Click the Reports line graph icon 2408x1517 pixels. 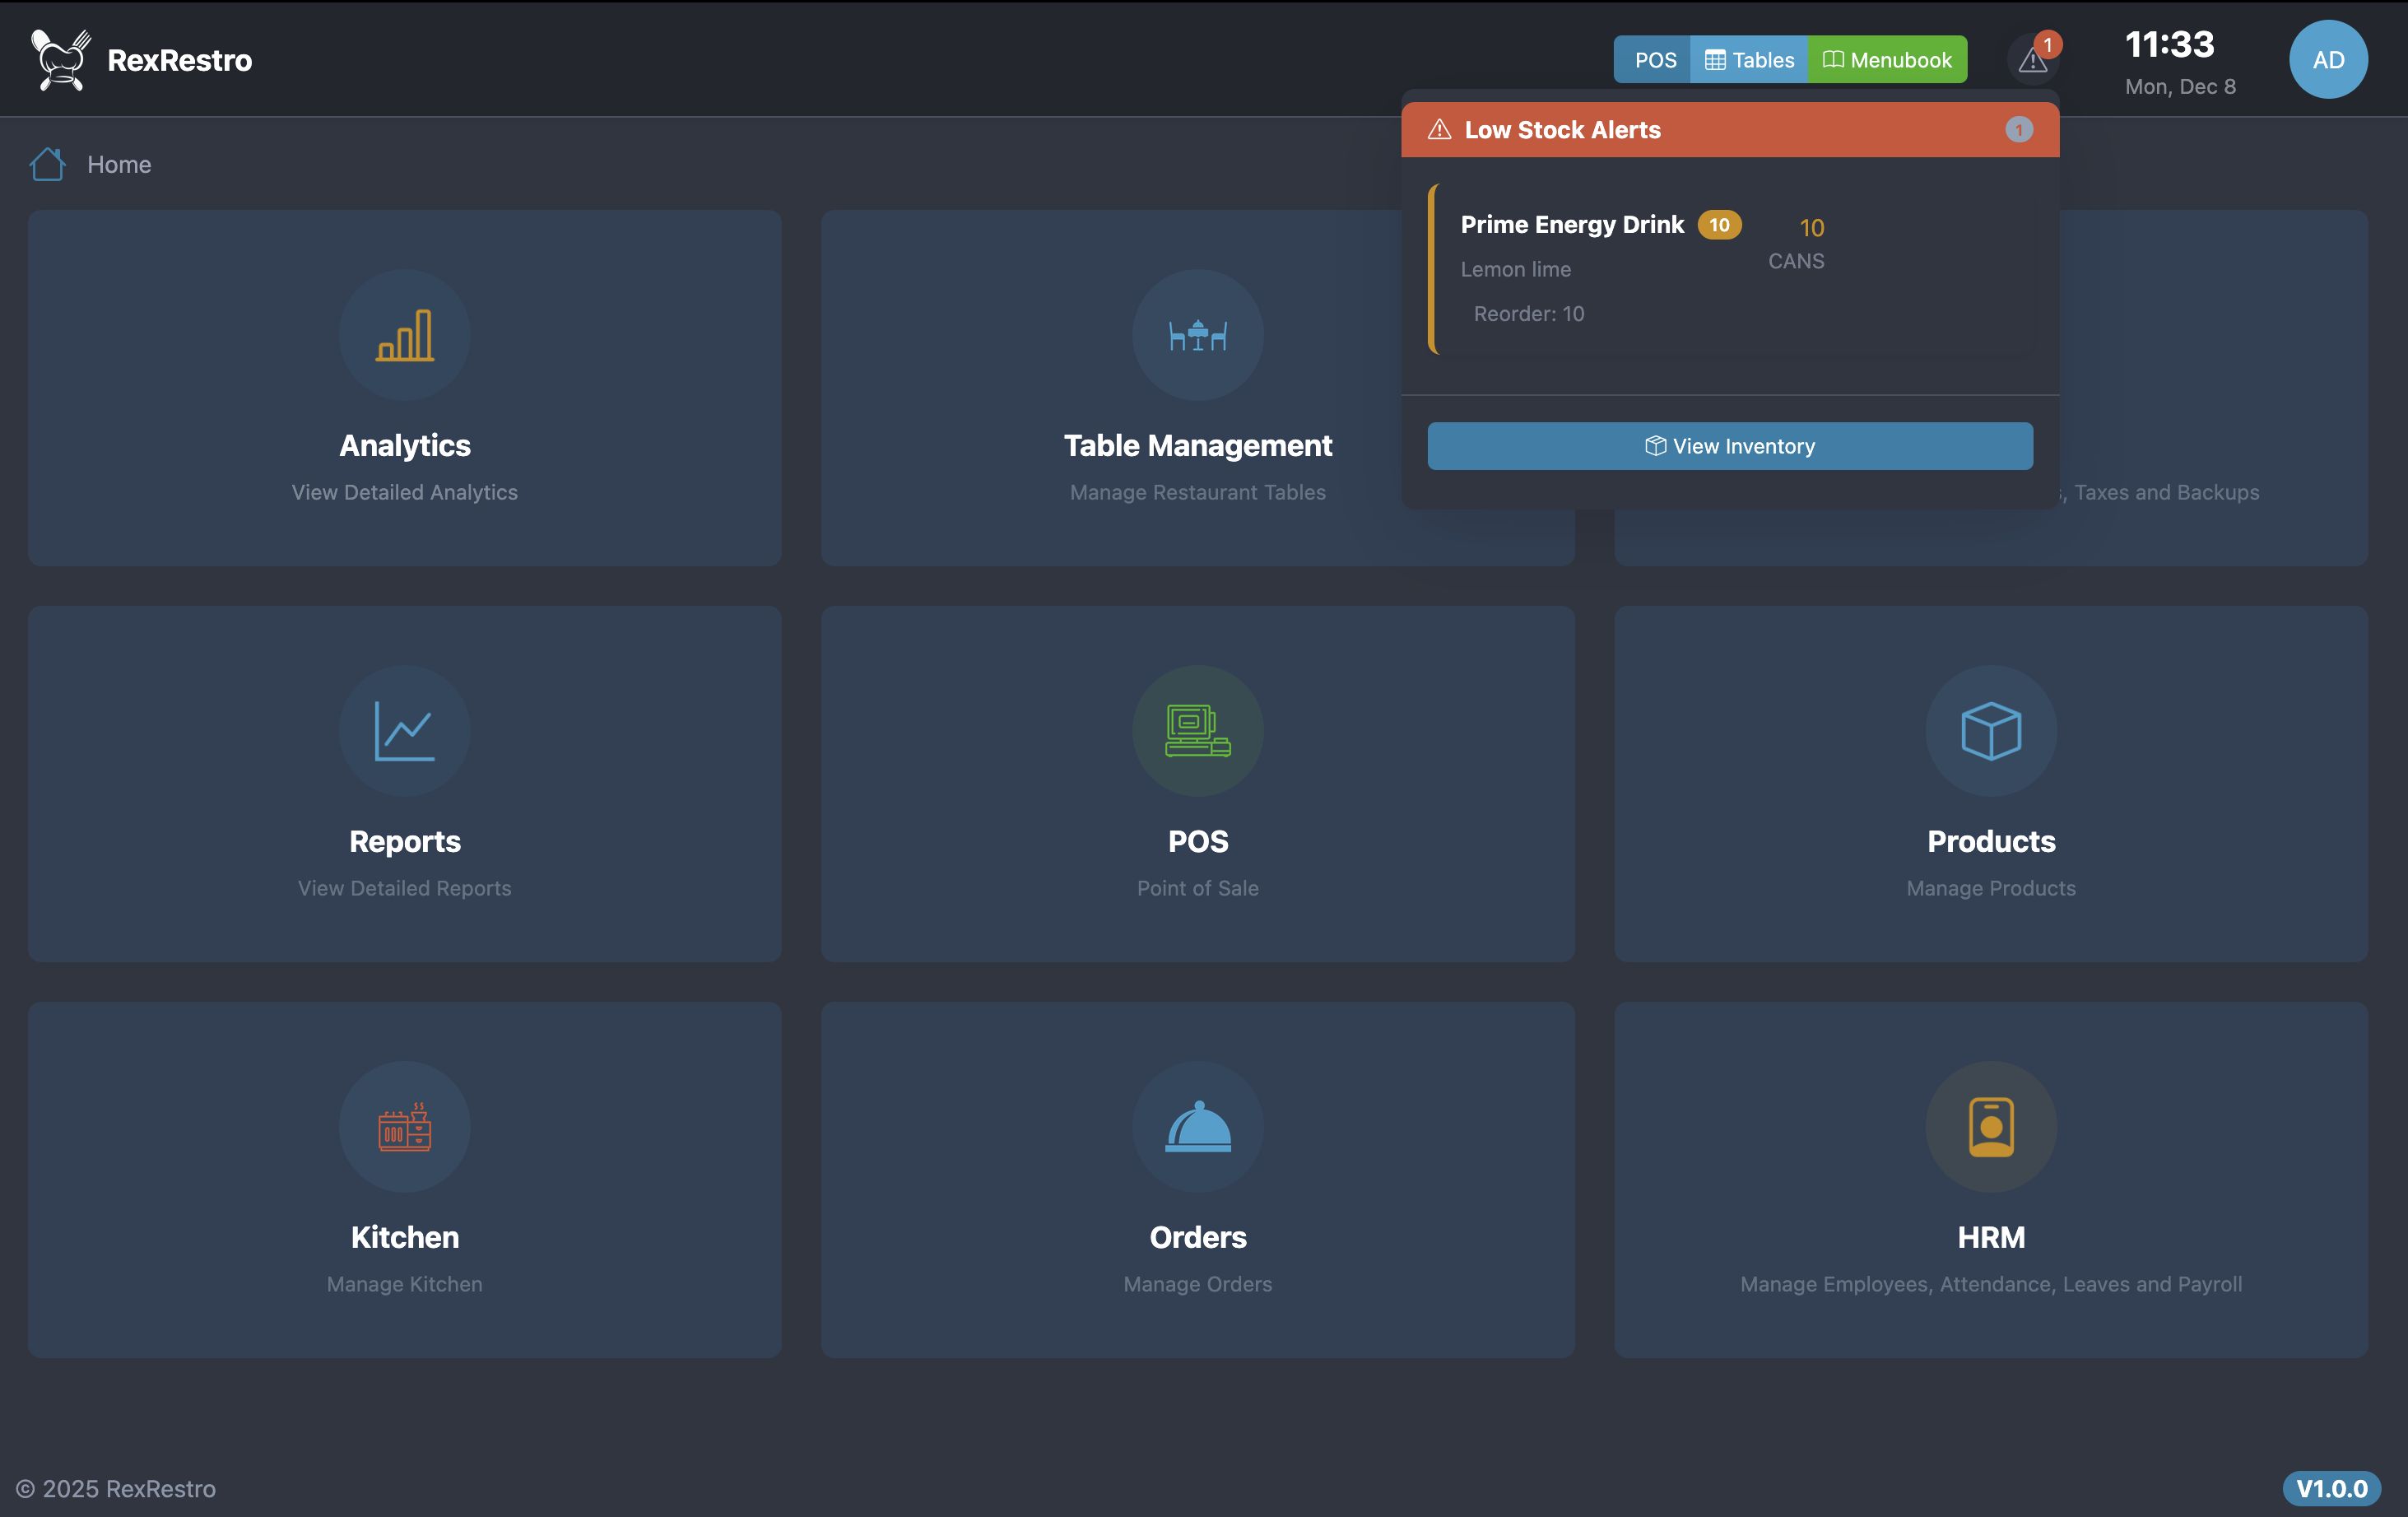pyautogui.click(x=404, y=731)
